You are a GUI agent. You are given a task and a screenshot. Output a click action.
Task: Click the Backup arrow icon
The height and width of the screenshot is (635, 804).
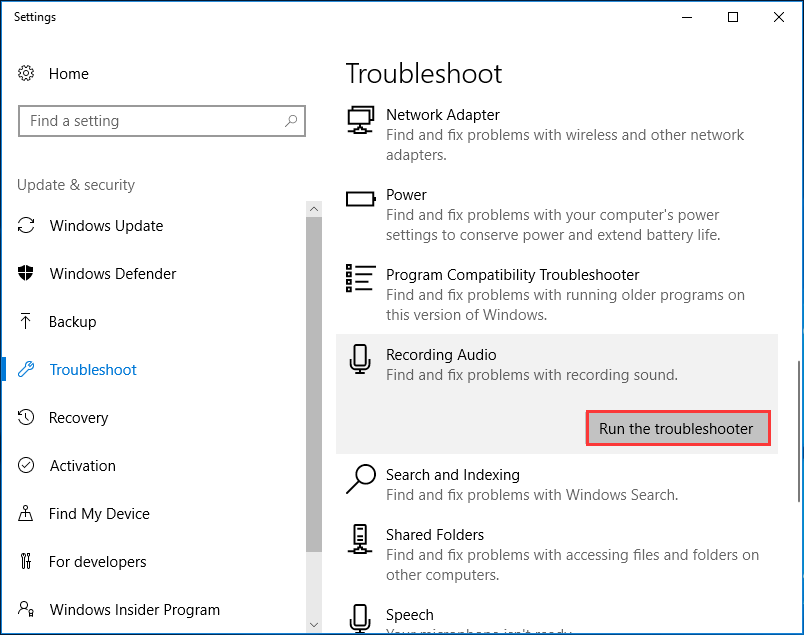(28, 321)
